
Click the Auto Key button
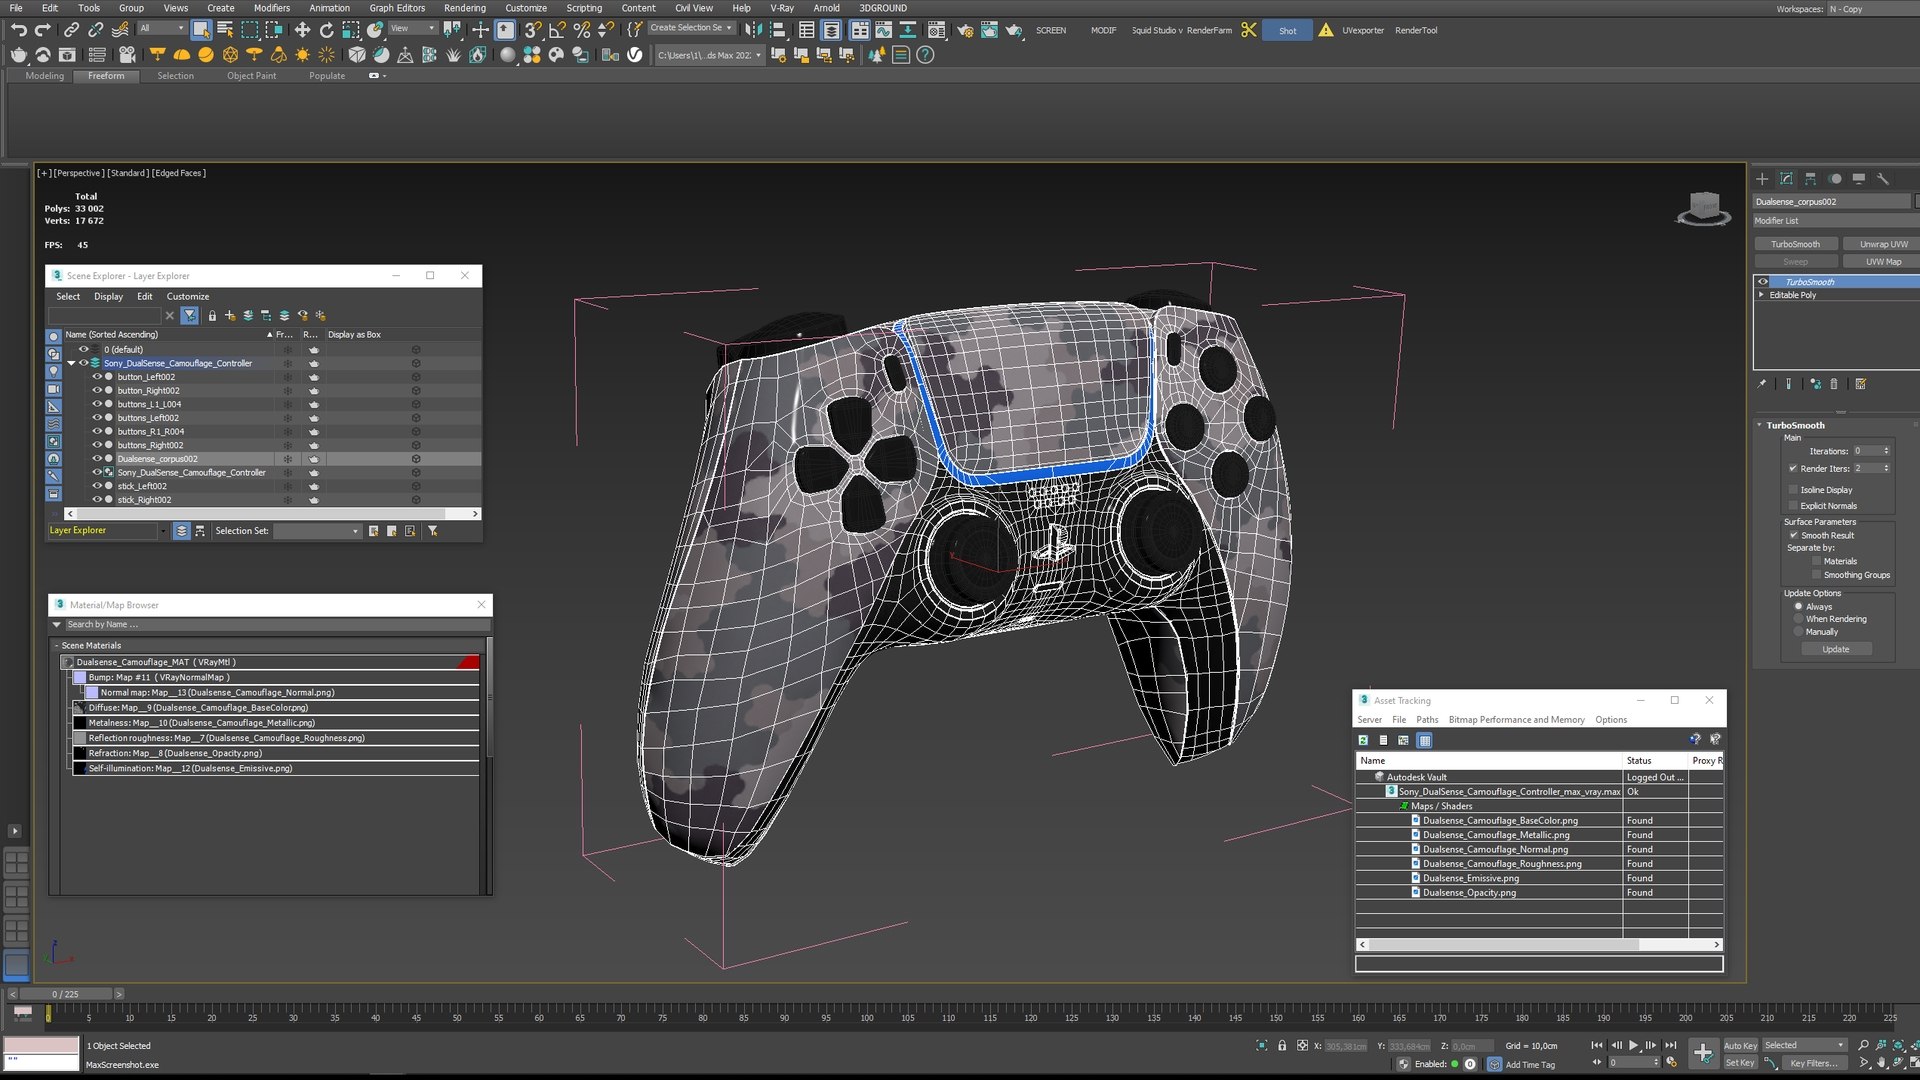pyautogui.click(x=1740, y=1045)
